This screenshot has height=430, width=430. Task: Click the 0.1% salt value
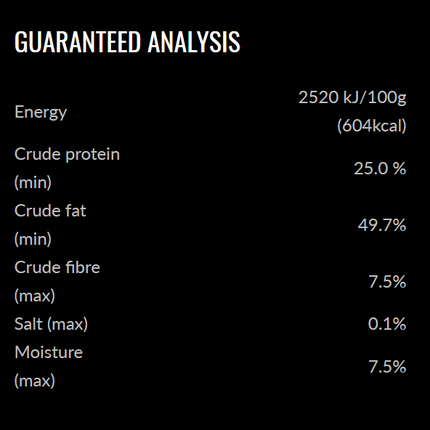(387, 324)
